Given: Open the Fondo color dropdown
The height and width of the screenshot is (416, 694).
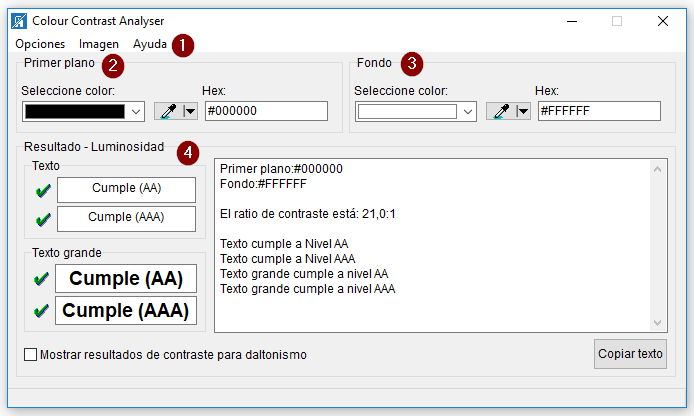Looking at the screenshot, I should pyautogui.click(x=468, y=111).
